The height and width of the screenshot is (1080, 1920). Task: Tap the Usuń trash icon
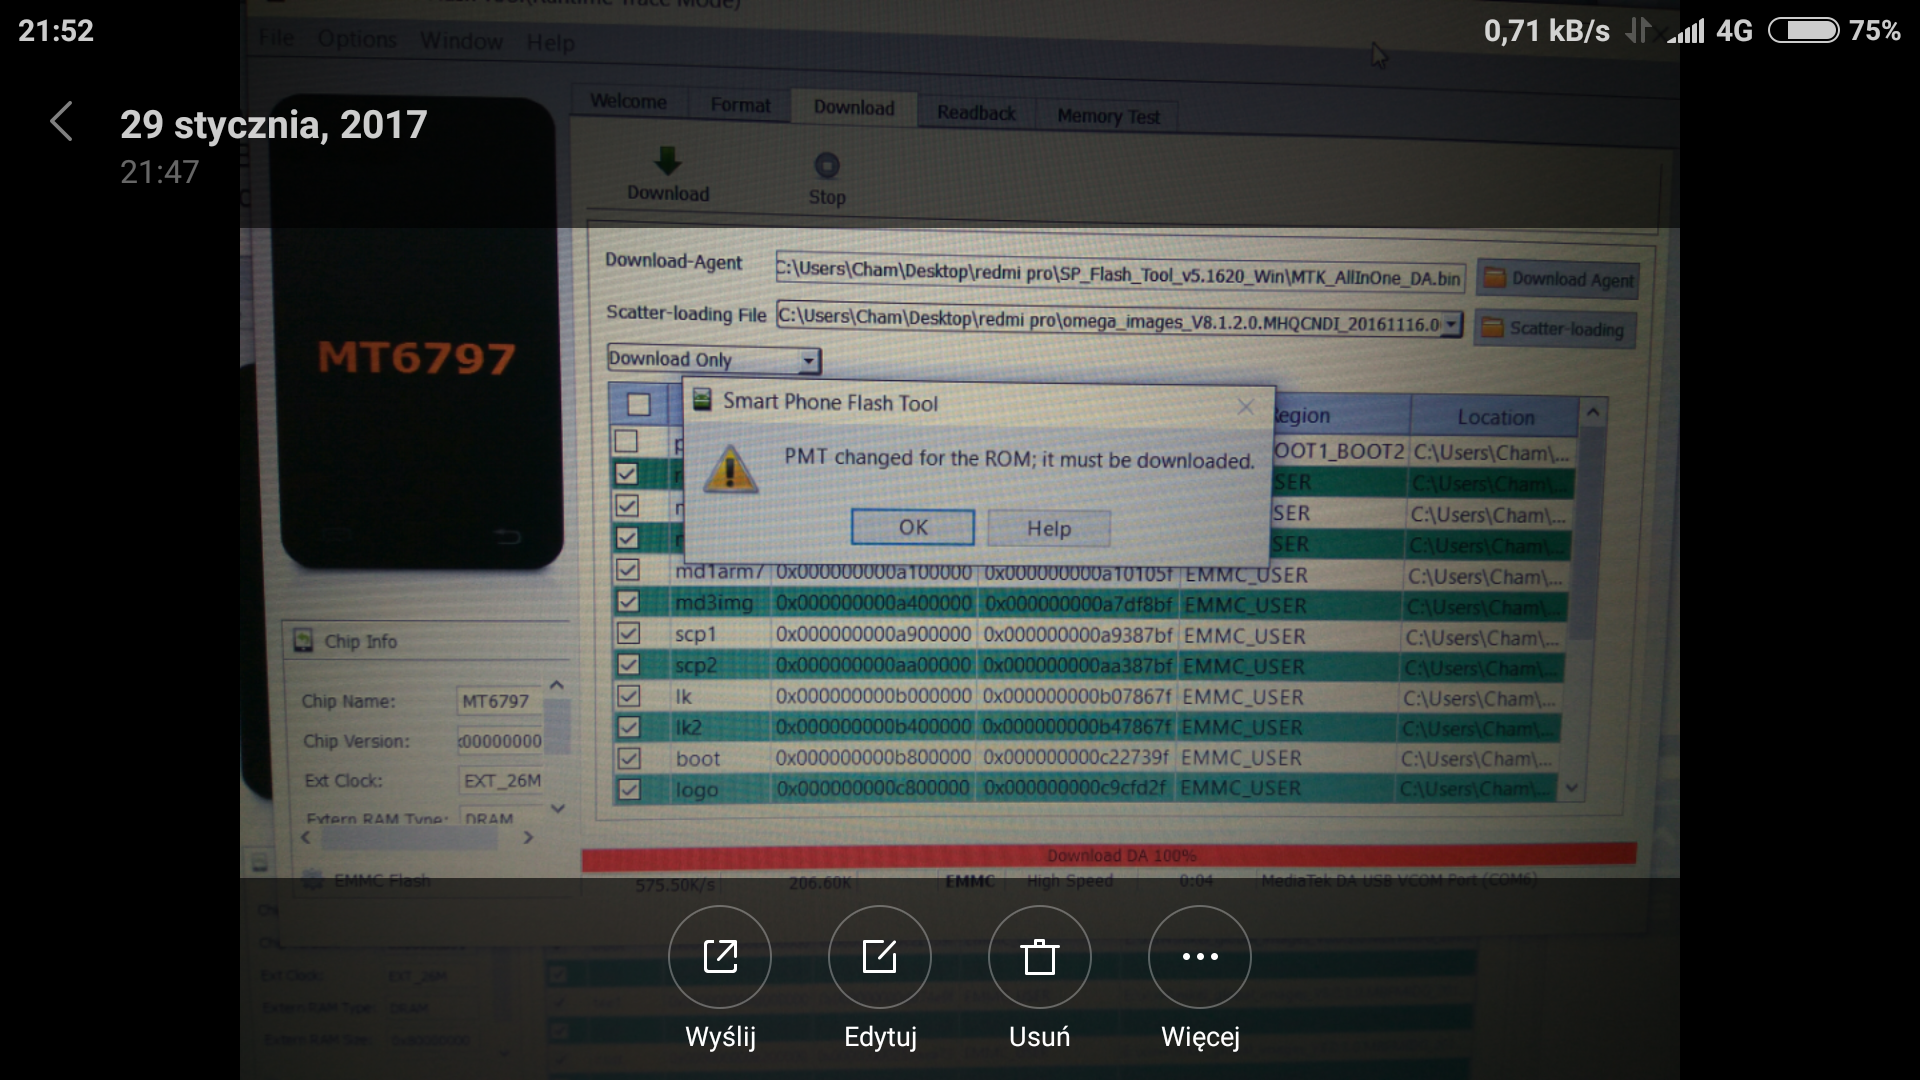(x=1040, y=957)
